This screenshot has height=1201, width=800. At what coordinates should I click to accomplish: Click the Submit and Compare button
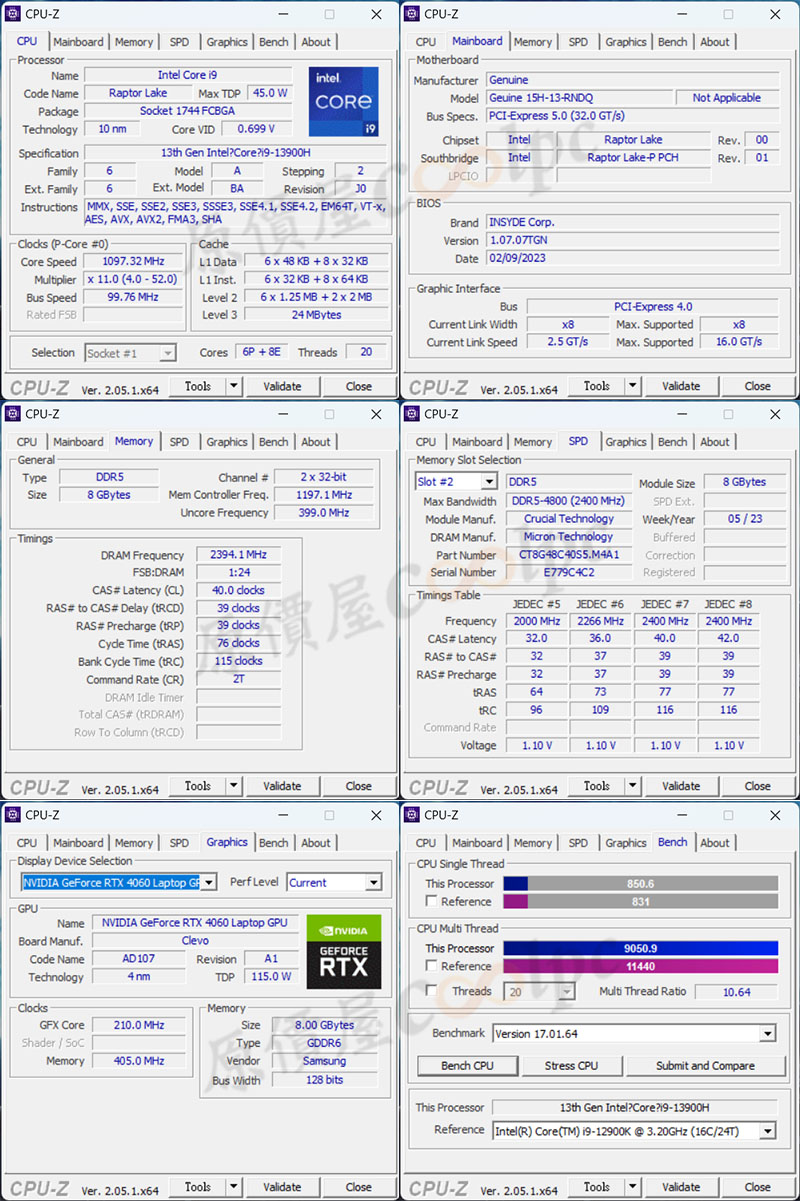click(705, 1066)
